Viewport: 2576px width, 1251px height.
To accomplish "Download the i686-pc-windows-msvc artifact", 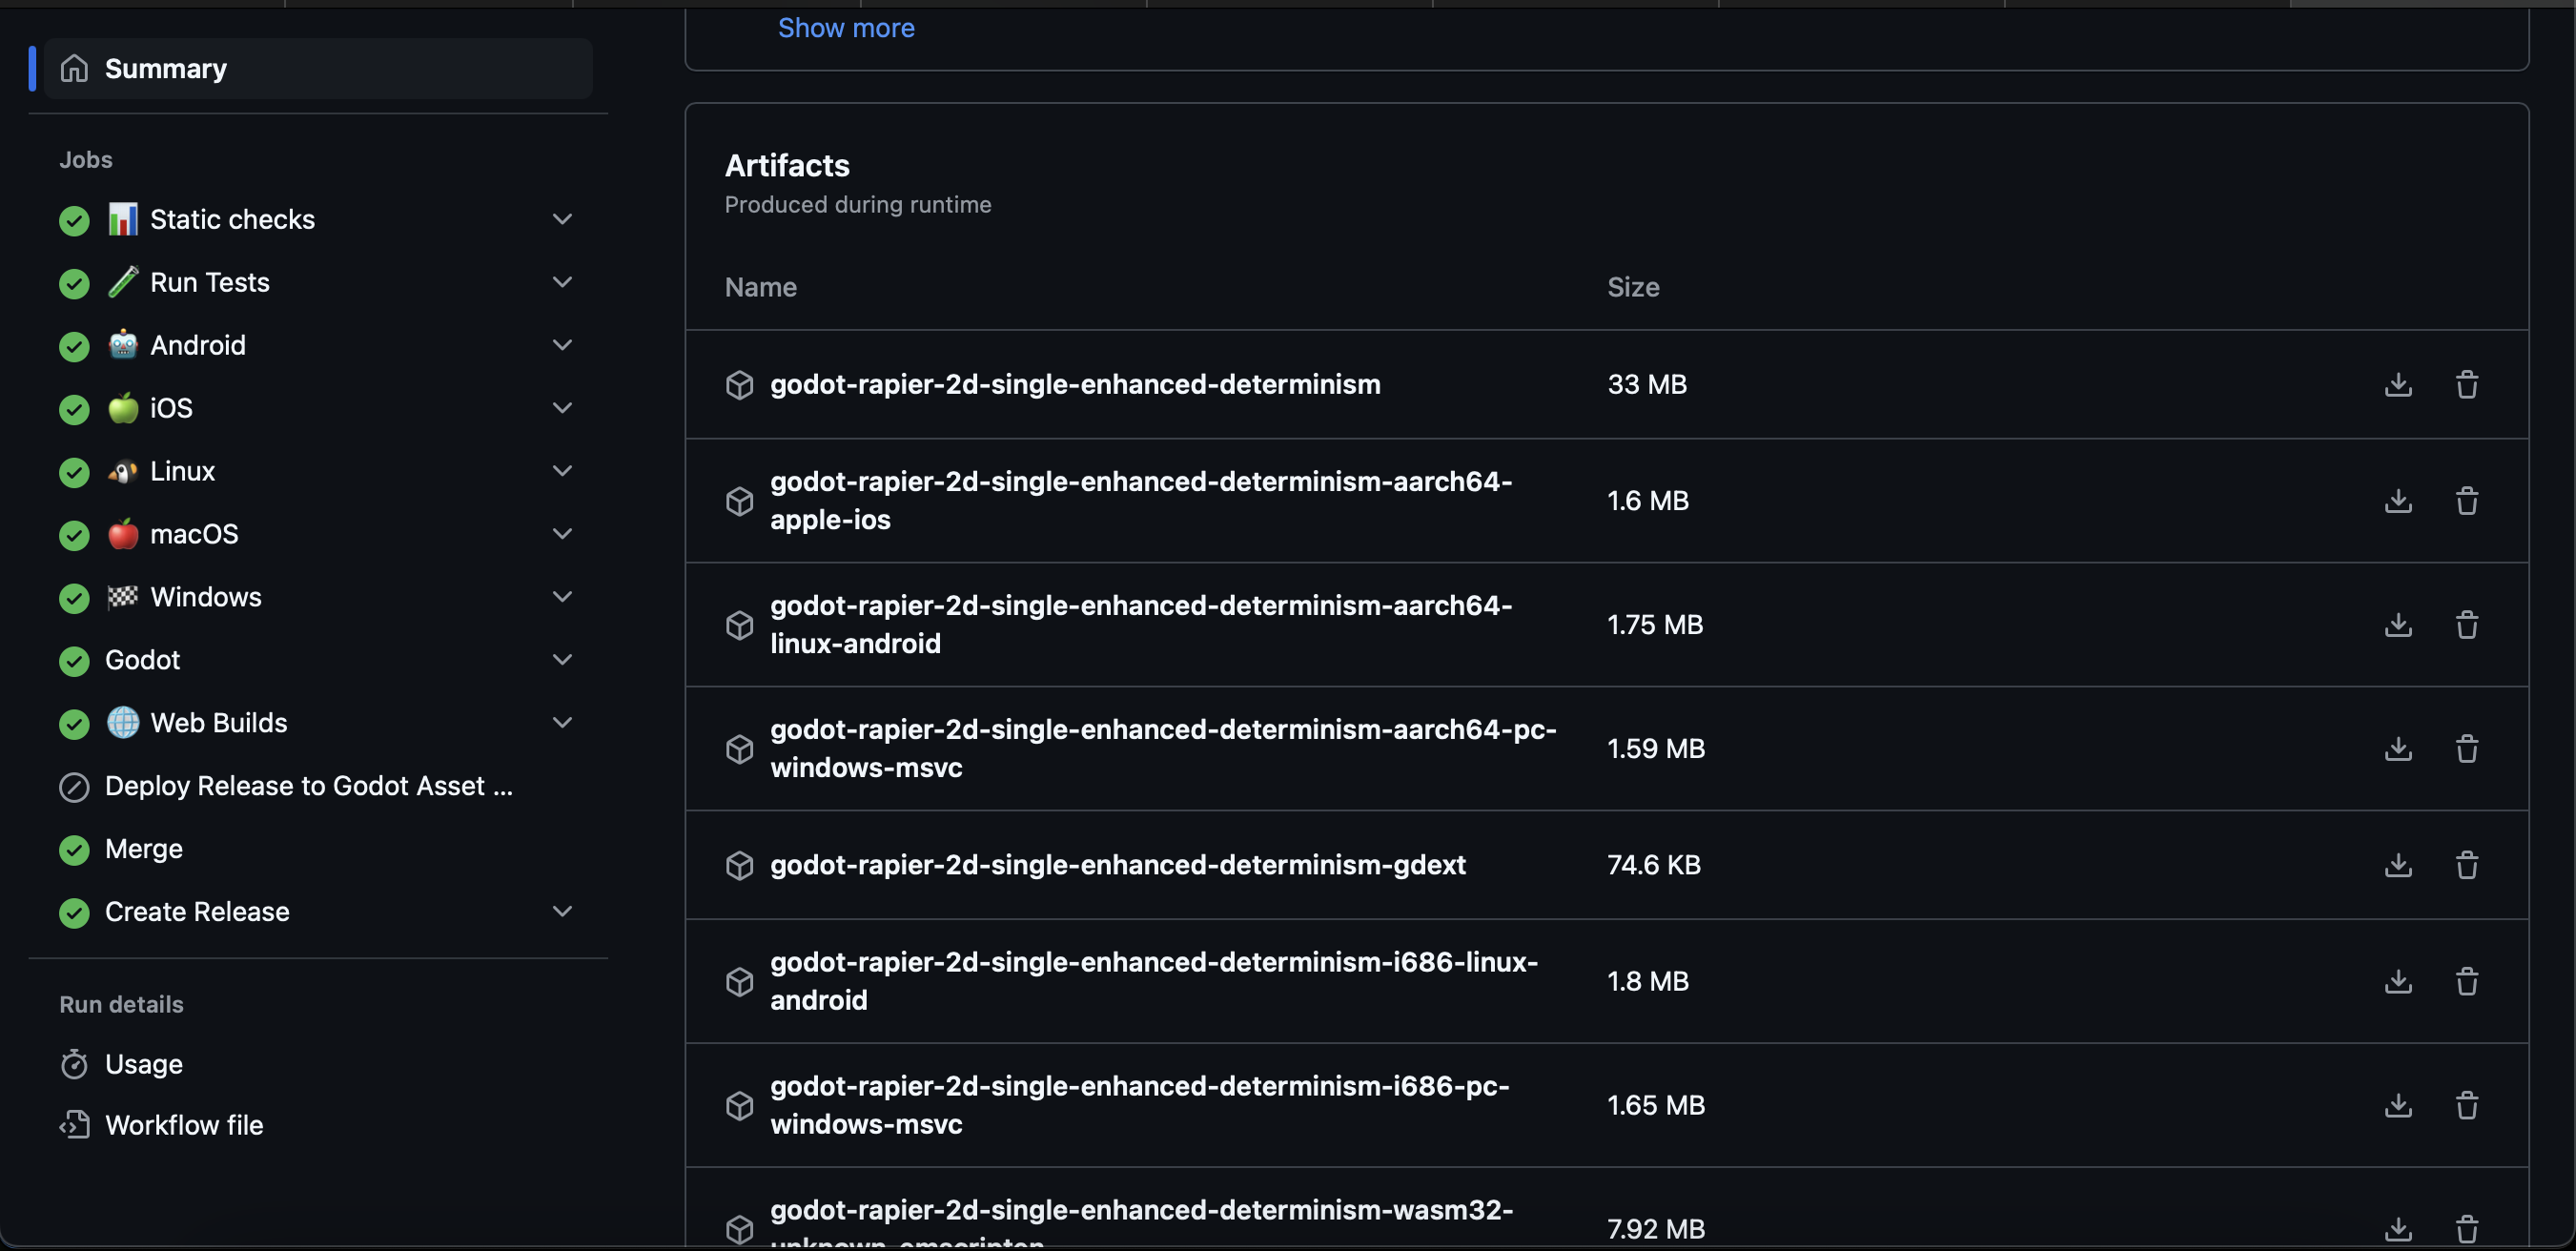I will point(2398,1105).
